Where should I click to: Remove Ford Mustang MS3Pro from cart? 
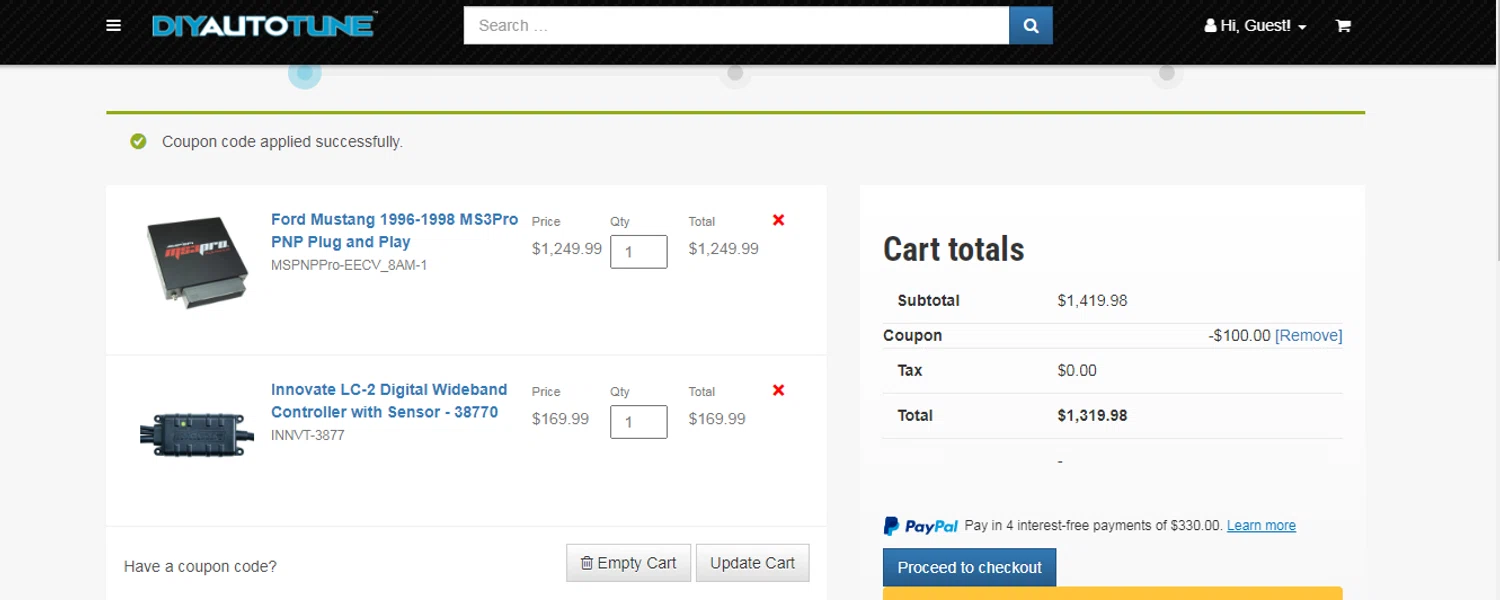click(x=778, y=220)
